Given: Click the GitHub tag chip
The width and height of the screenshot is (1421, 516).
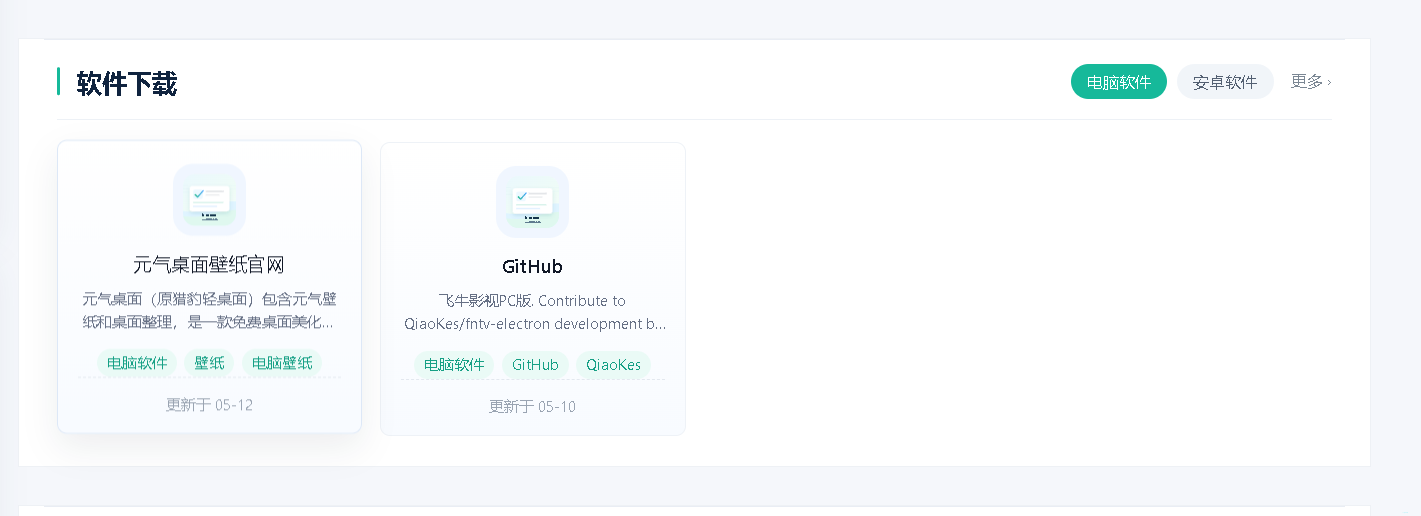Looking at the screenshot, I should pos(535,365).
